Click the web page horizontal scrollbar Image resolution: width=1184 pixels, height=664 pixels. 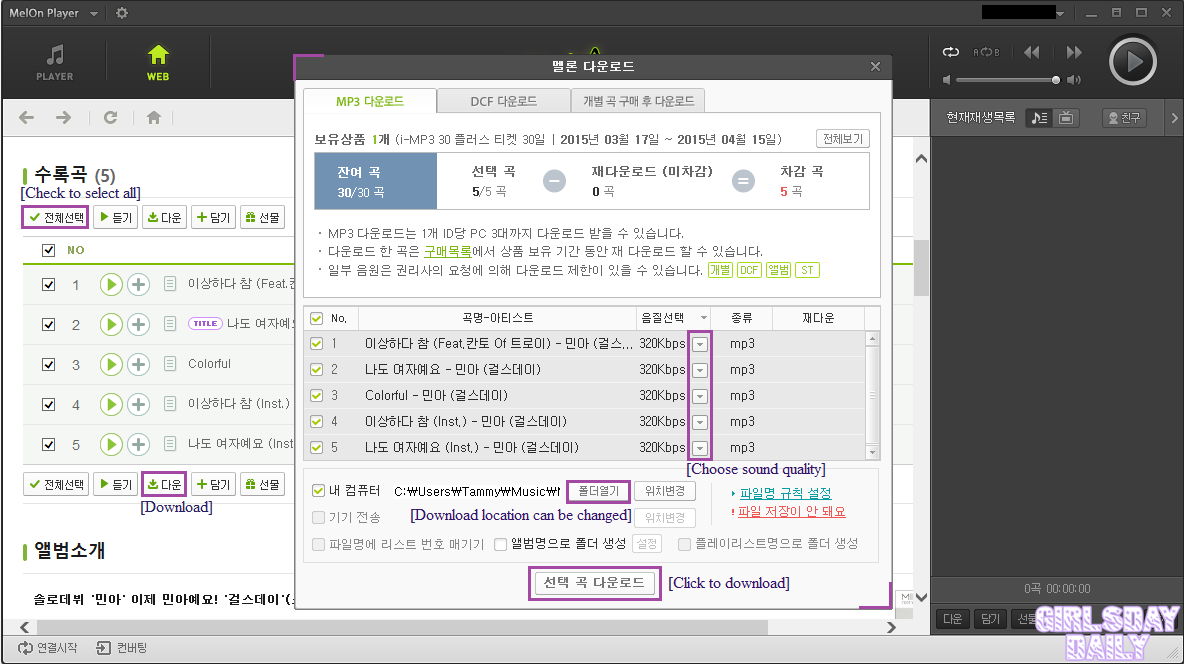click(402, 628)
